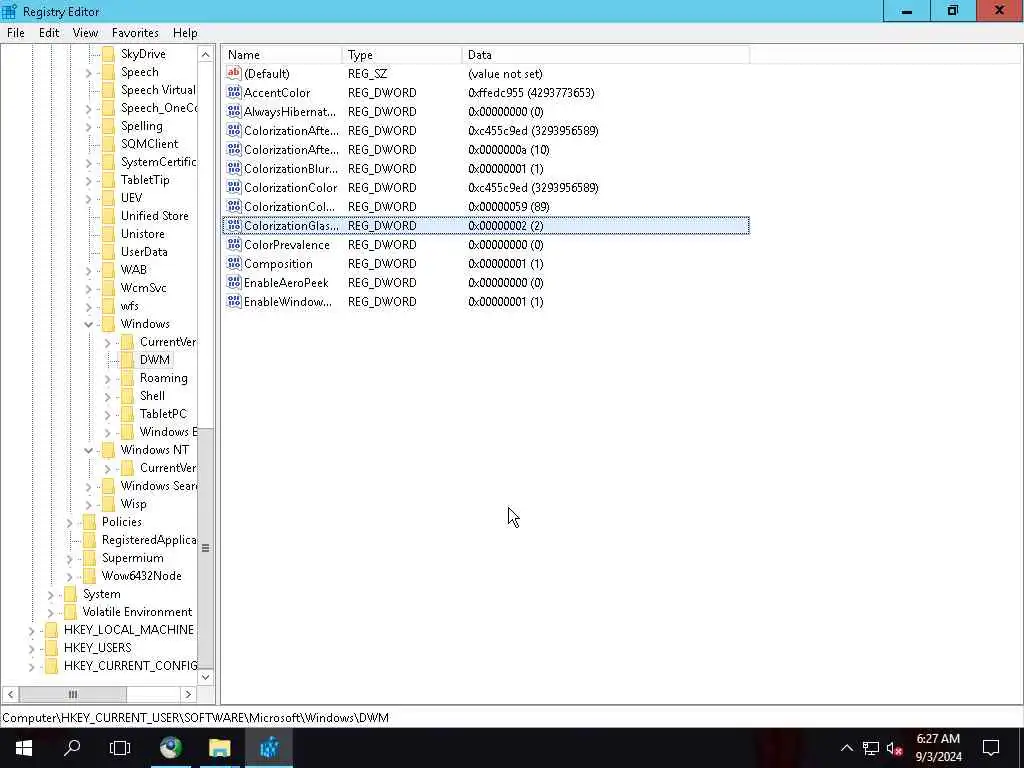The width and height of the screenshot is (1024, 768).
Task: Click the tree scroll up arrow
Action: click(x=205, y=55)
